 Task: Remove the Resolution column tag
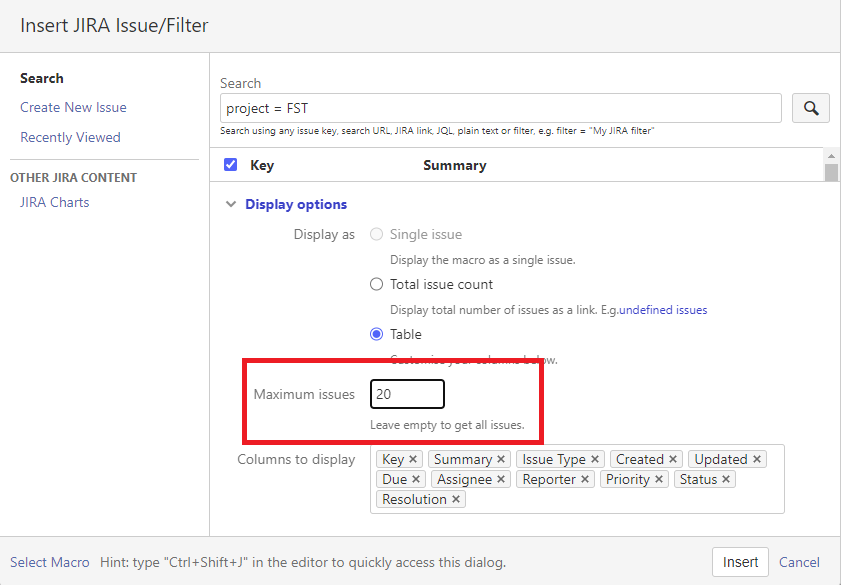[x=454, y=500]
